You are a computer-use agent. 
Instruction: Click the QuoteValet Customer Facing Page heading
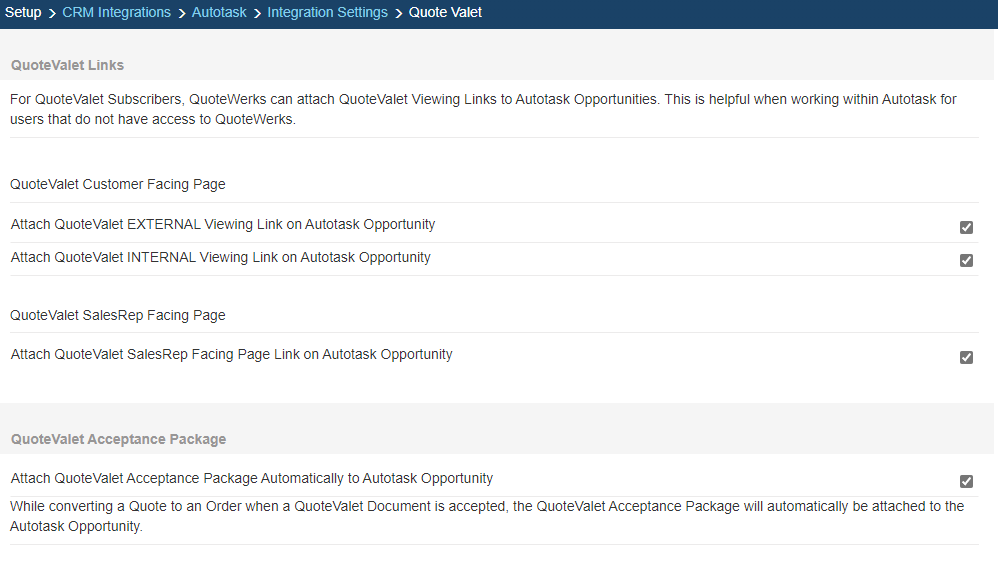(118, 184)
